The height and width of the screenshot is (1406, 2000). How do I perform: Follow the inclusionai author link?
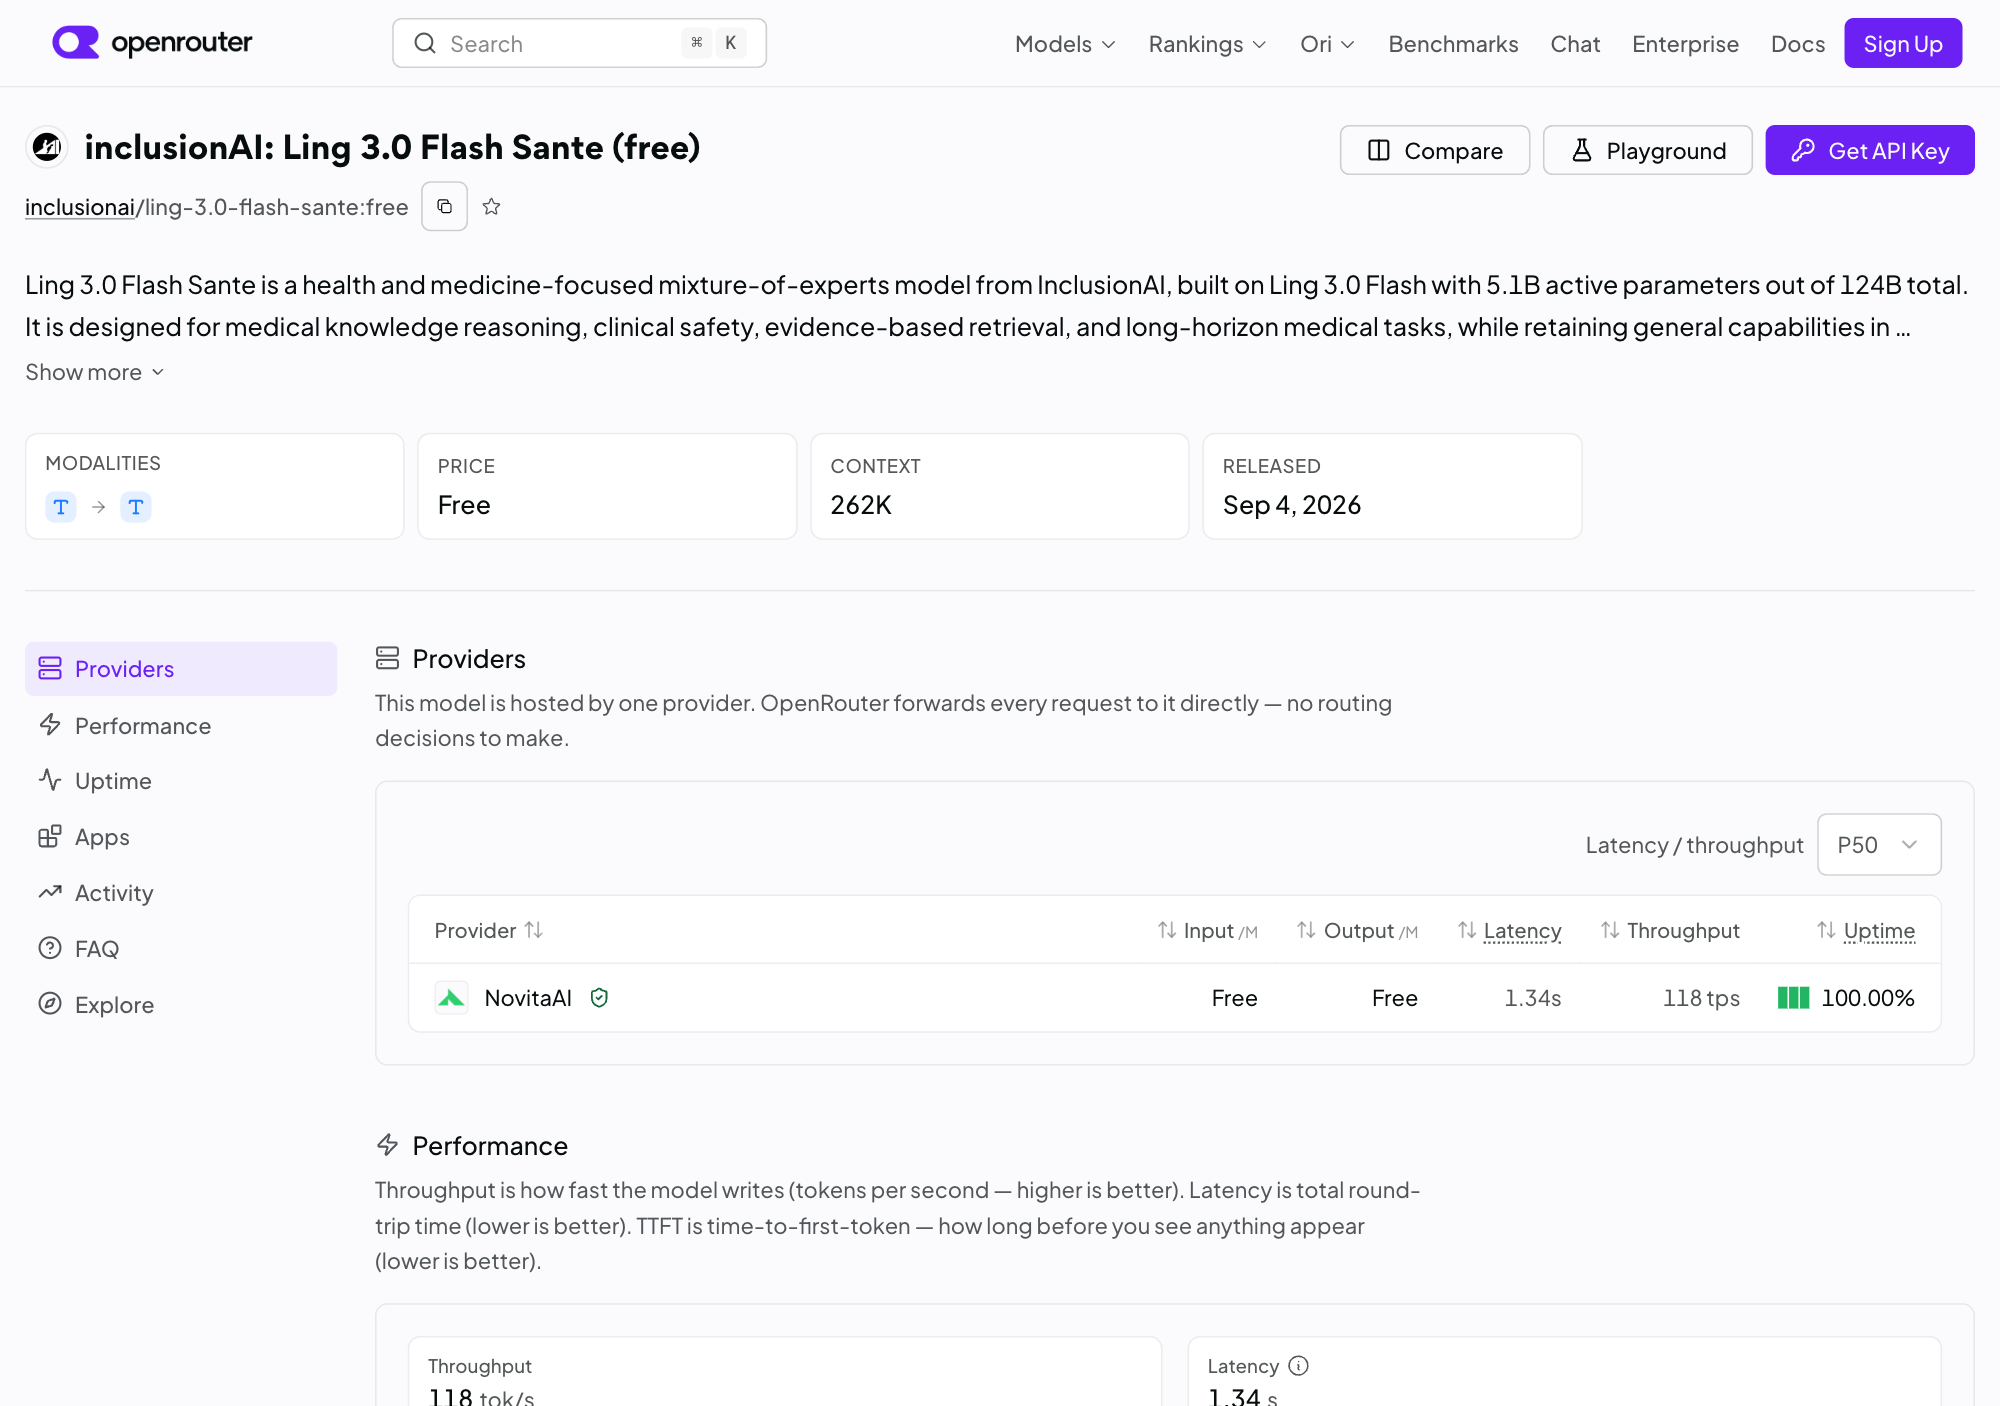[80, 207]
